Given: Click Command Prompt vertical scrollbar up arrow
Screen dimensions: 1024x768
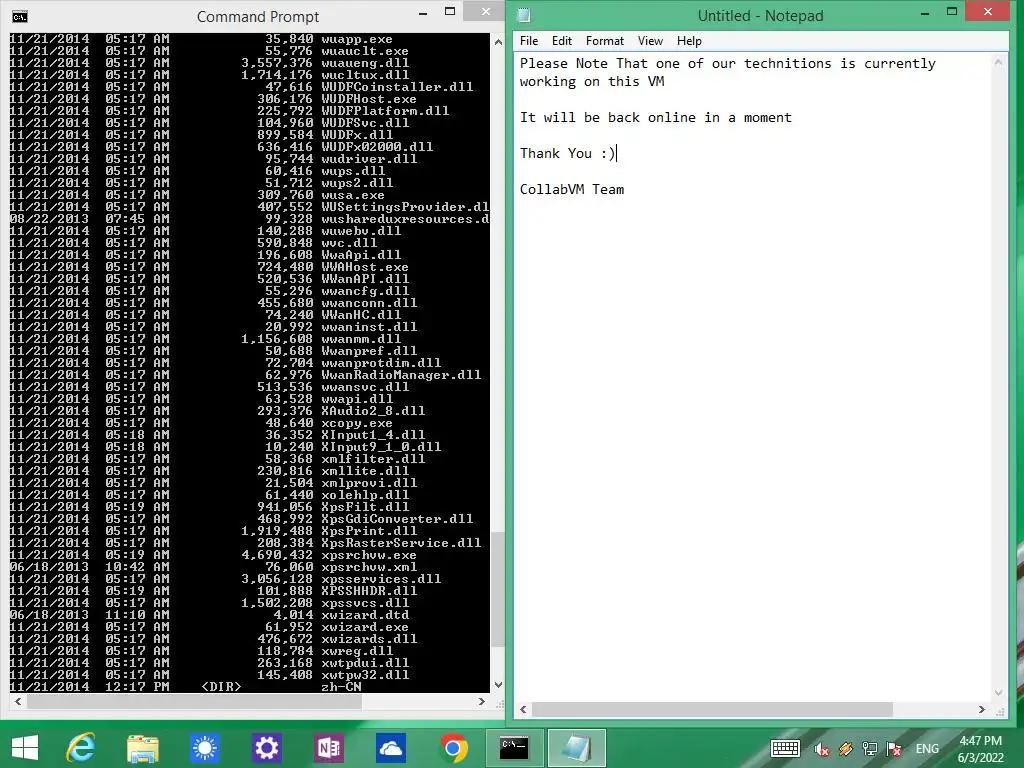Looking at the screenshot, I should [498, 42].
